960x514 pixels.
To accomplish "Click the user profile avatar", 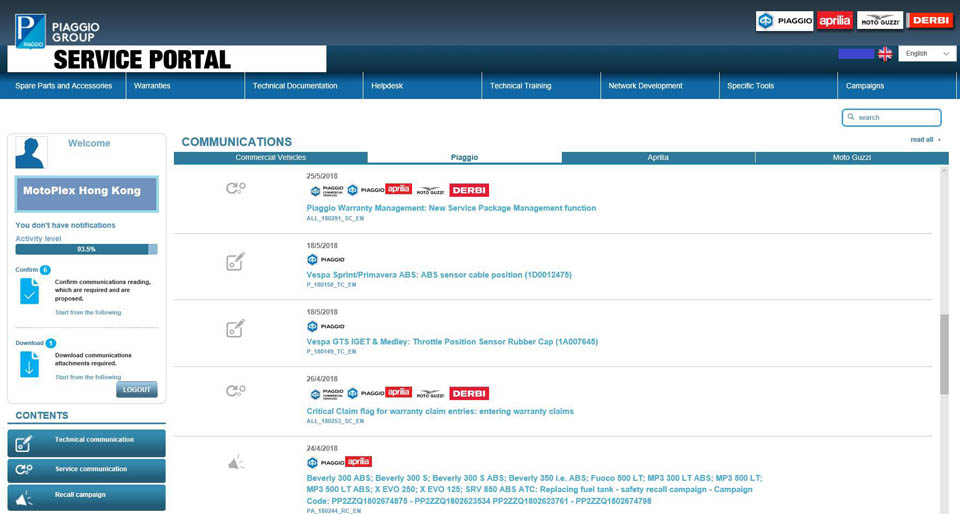I will (x=31, y=153).
